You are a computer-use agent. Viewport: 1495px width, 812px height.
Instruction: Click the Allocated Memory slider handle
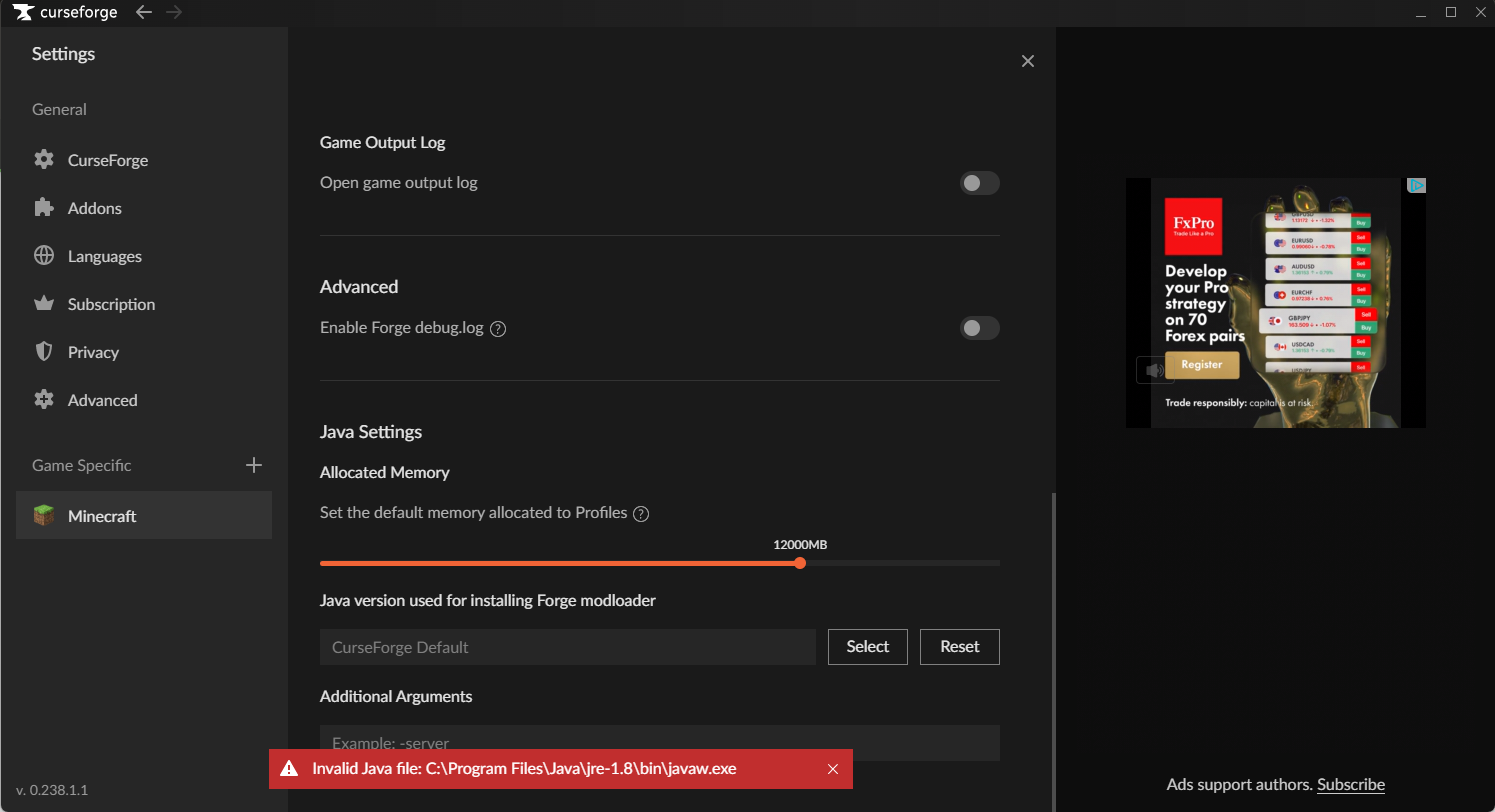coord(800,563)
